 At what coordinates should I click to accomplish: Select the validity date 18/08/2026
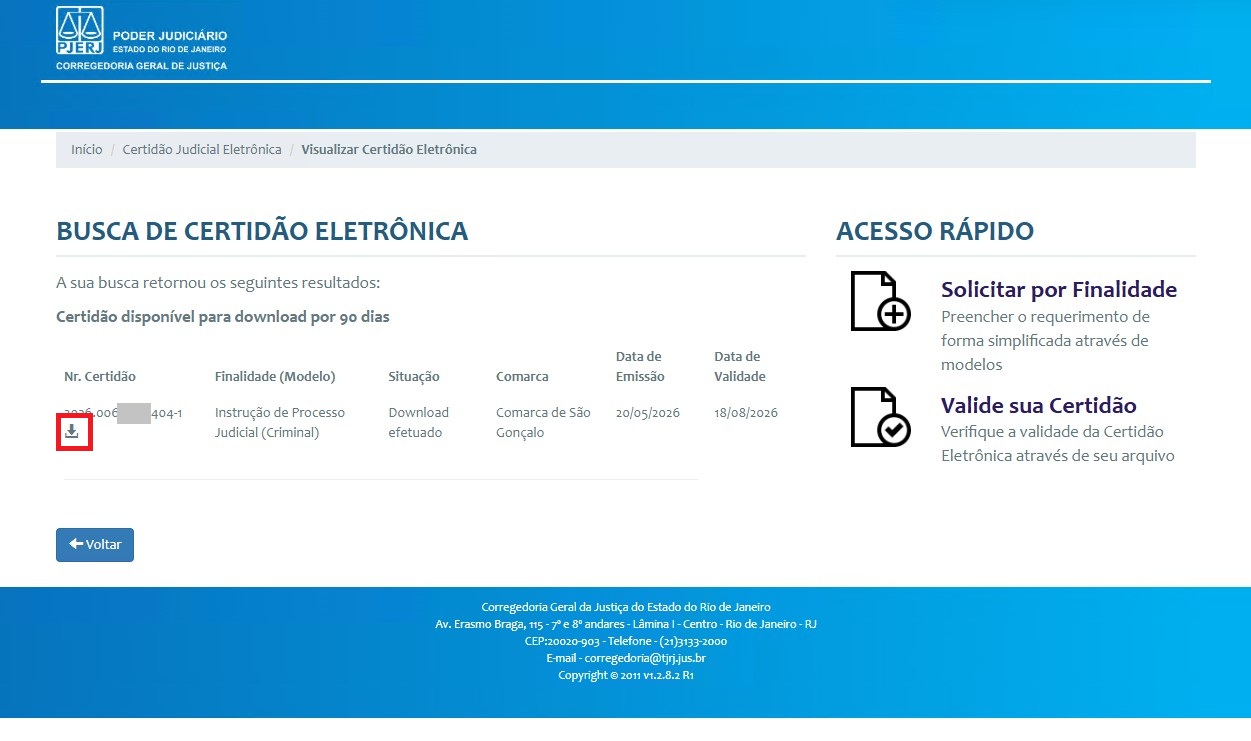[746, 413]
